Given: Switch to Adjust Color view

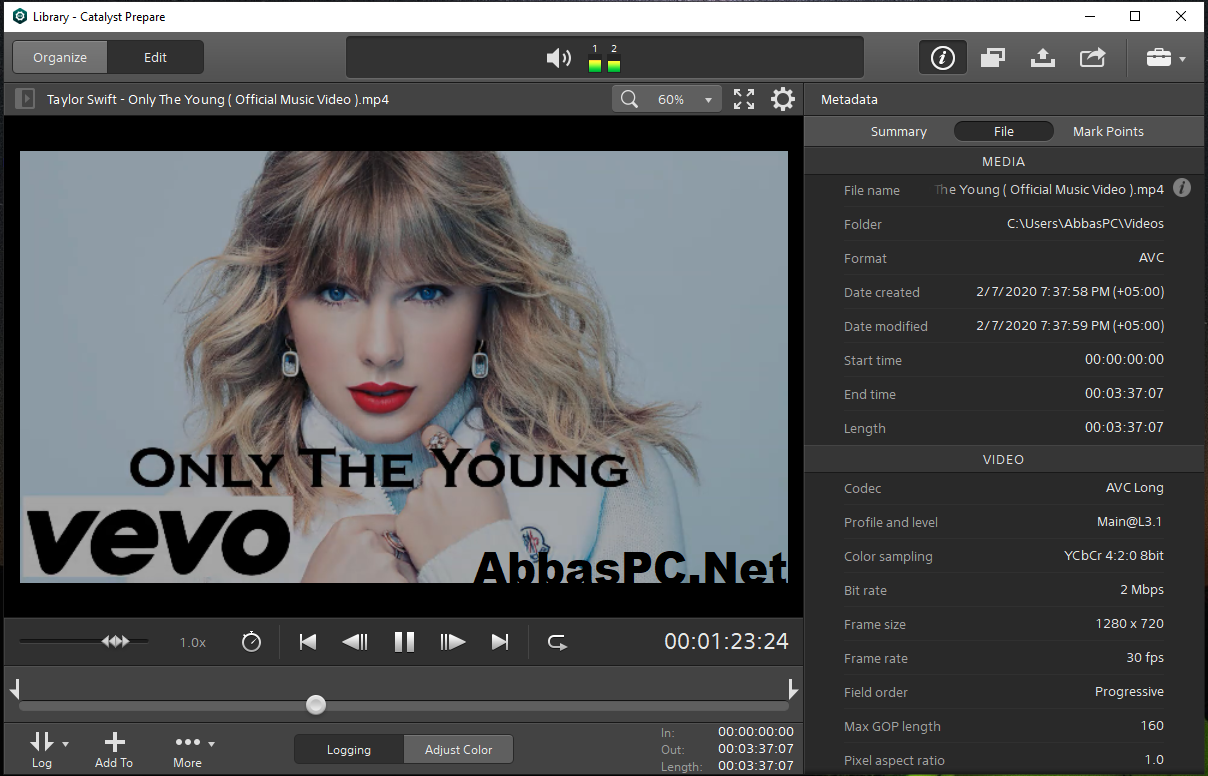Looking at the screenshot, I should tap(458, 749).
